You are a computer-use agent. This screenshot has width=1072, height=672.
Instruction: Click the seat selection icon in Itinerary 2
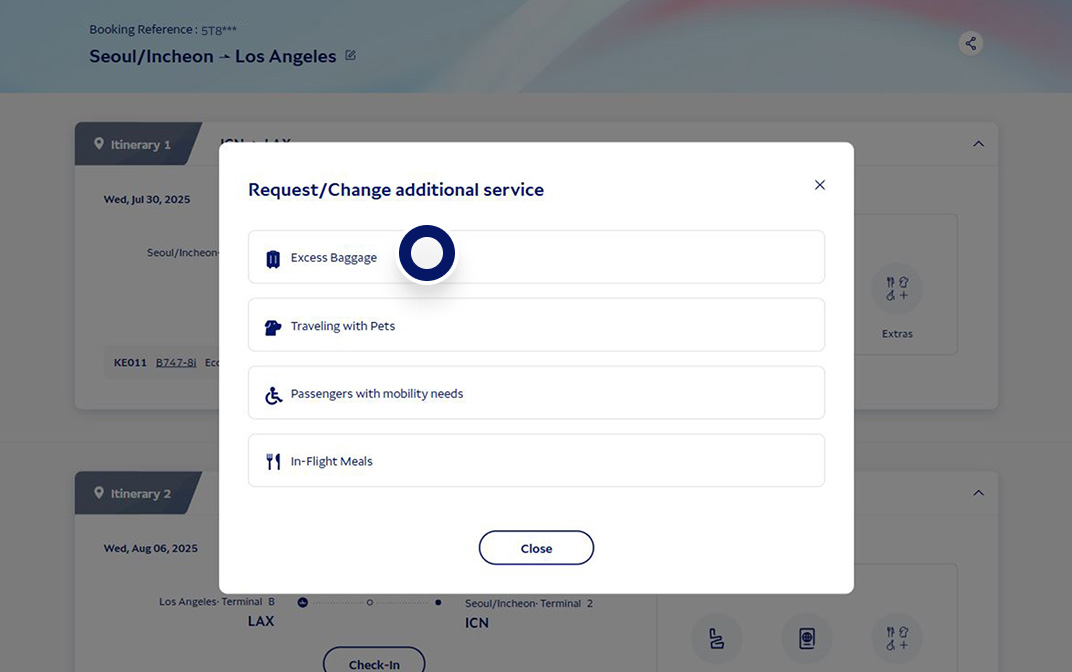coord(717,639)
